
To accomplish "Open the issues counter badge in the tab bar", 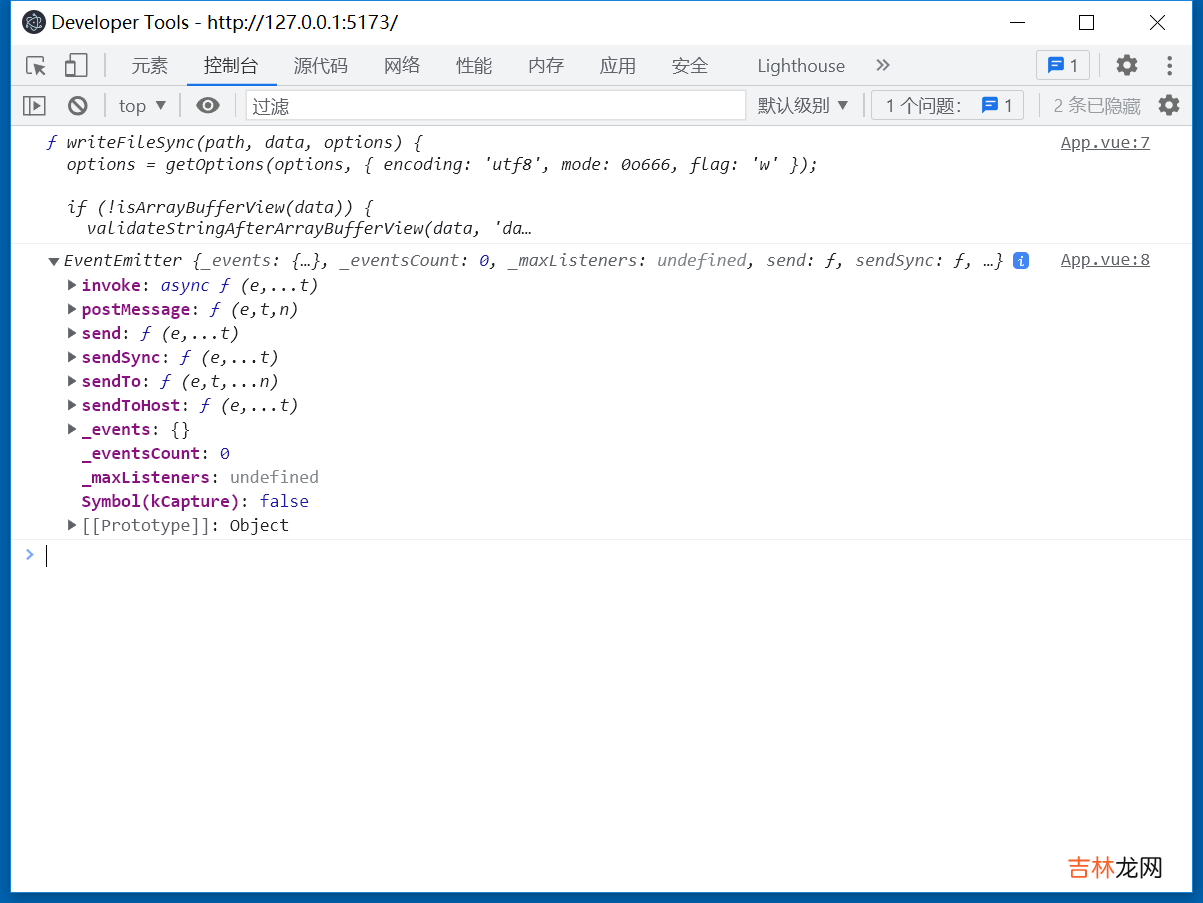I will point(1062,66).
